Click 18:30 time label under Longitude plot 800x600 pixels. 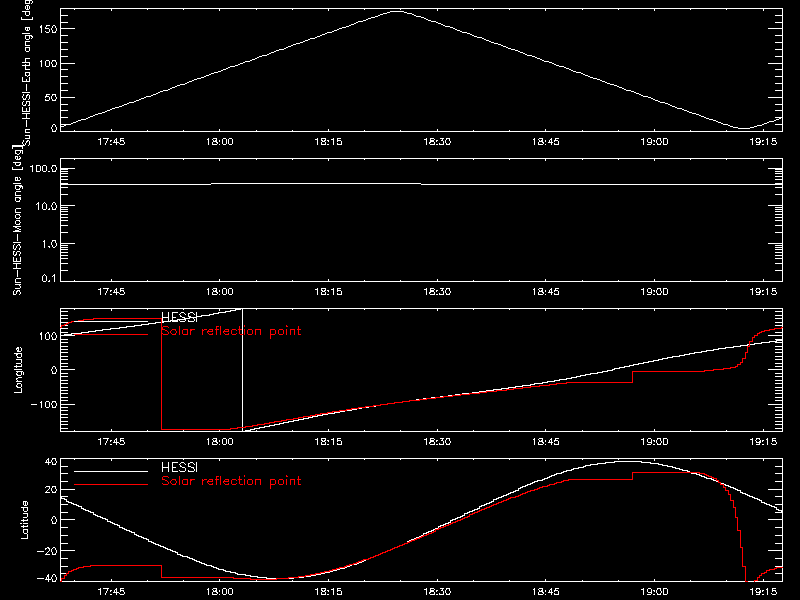coord(437,442)
